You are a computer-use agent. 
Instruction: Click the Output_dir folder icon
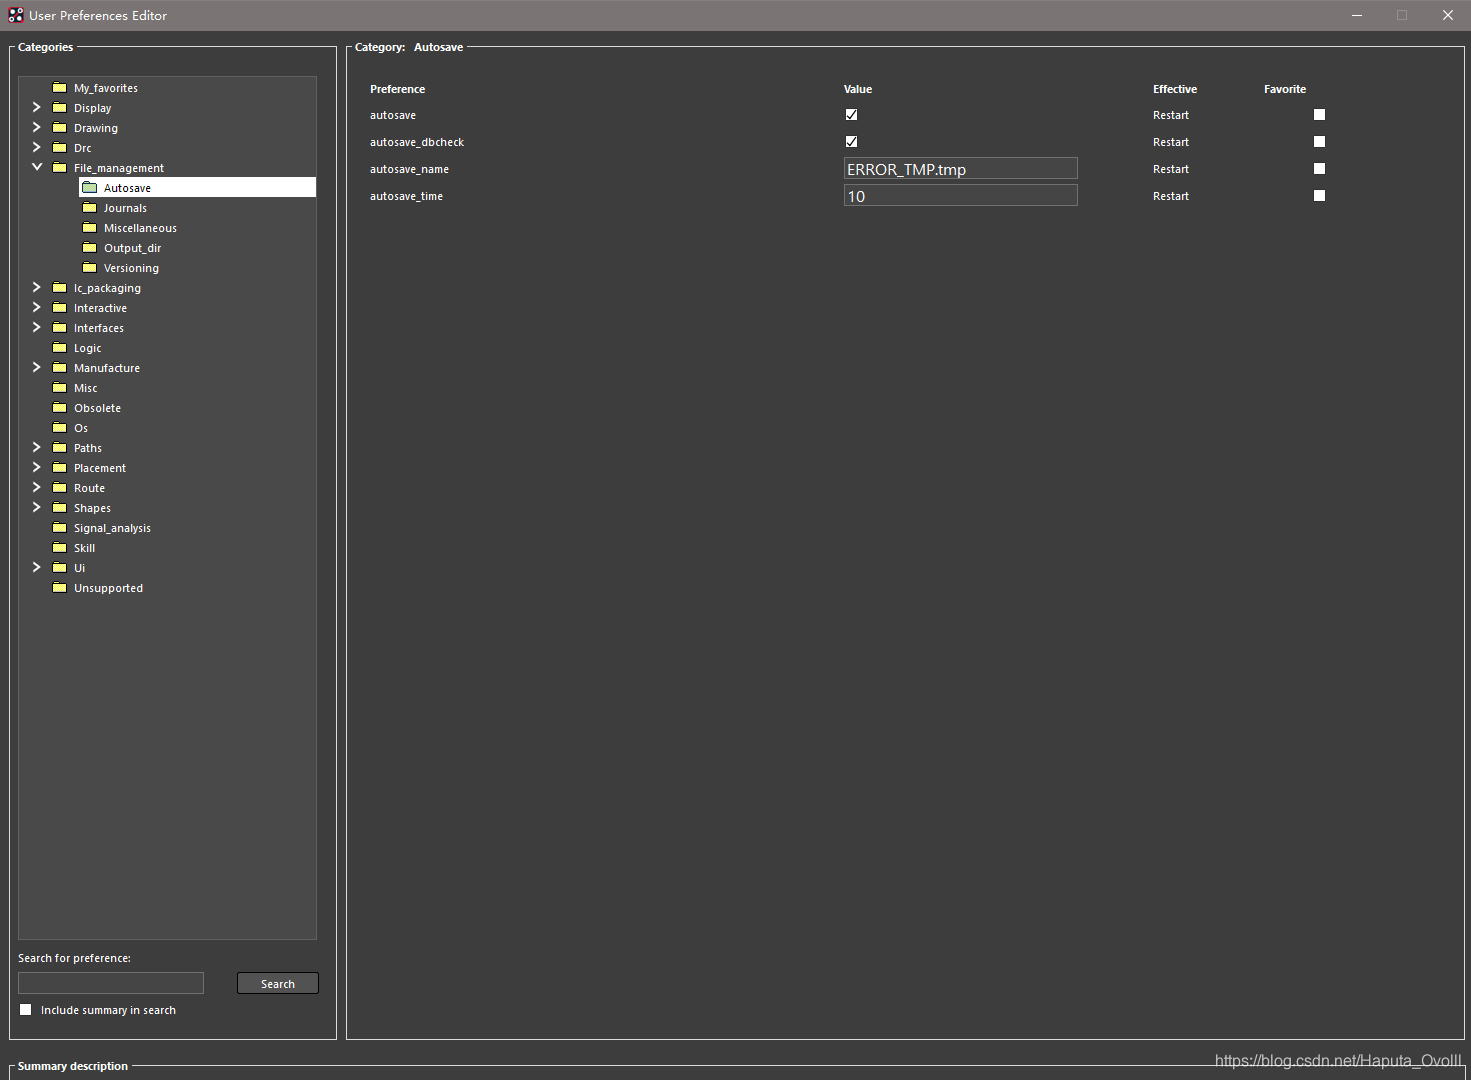coord(89,248)
